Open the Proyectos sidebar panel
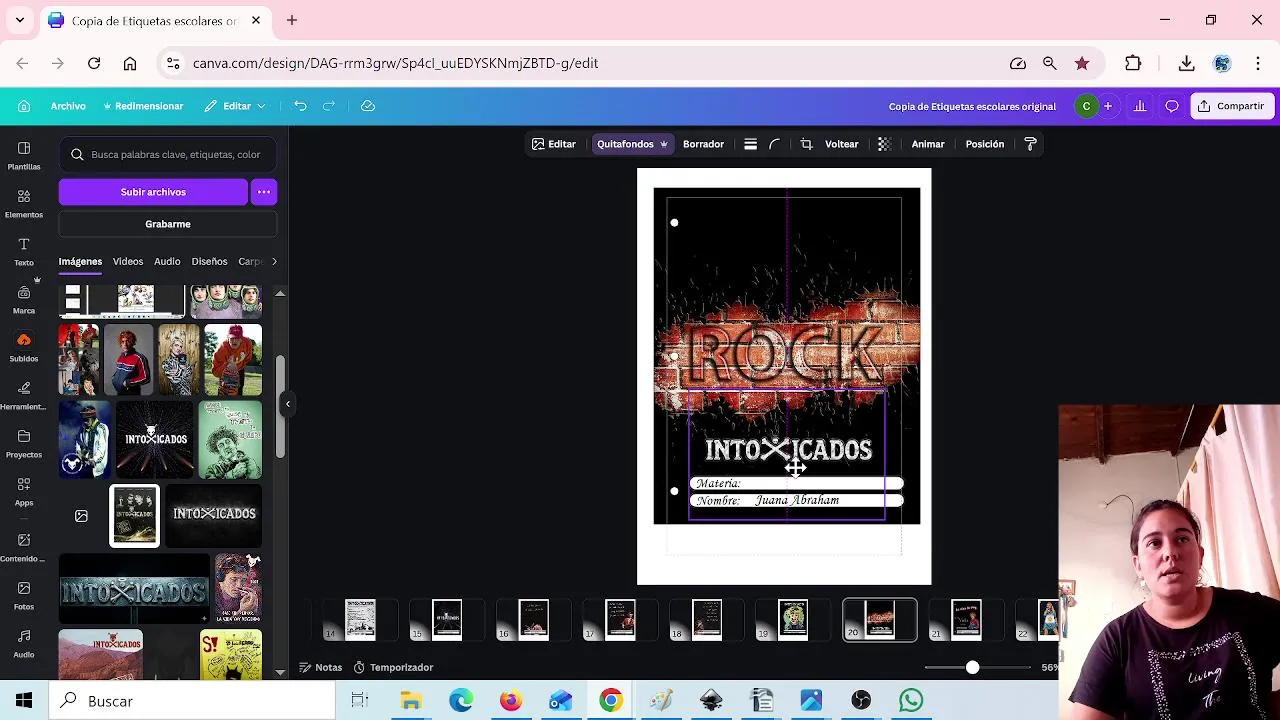Image resolution: width=1280 pixels, height=720 pixels. coord(24,443)
